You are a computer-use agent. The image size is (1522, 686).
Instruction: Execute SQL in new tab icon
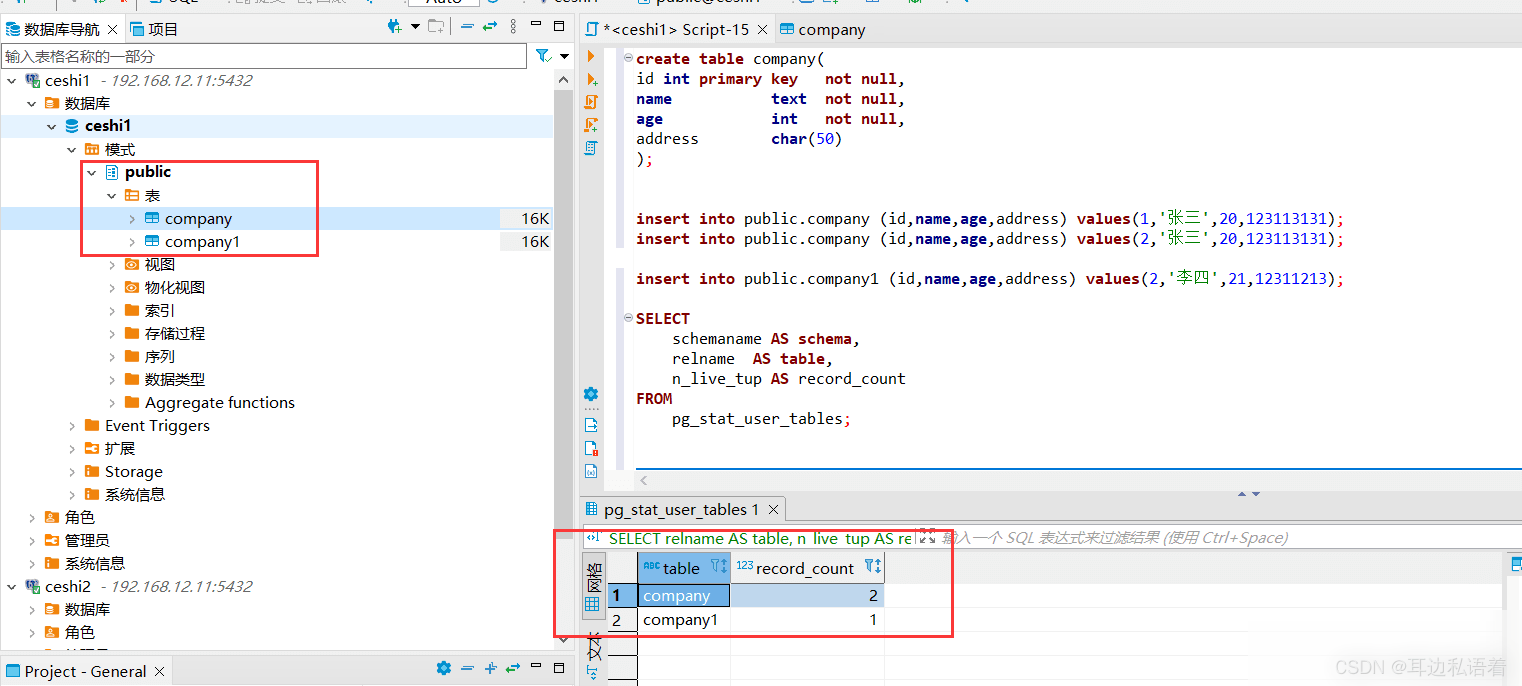(x=591, y=79)
